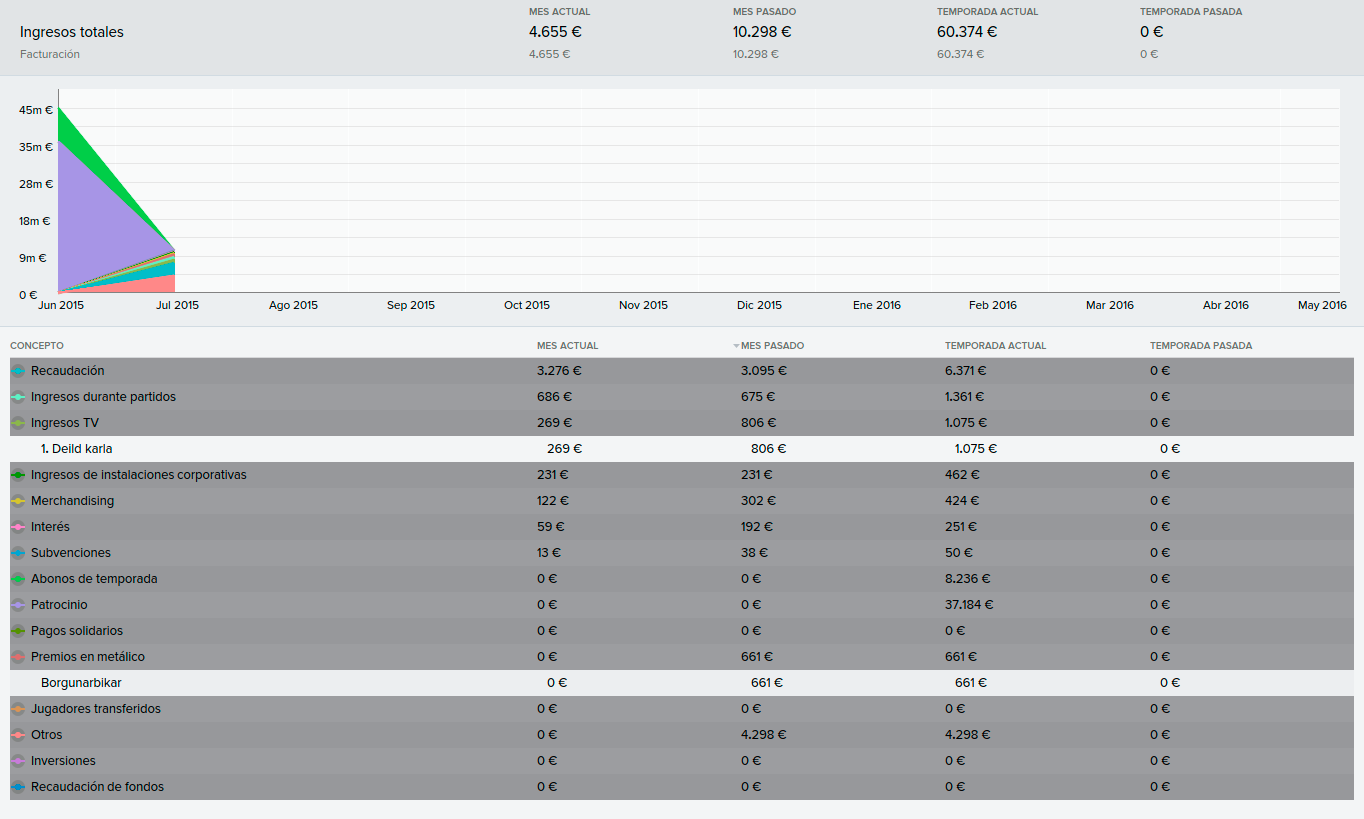Viewport: 1364px width, 819px height.
Task: Collapse the Premios en metálico row
Action: click(682, 657)
